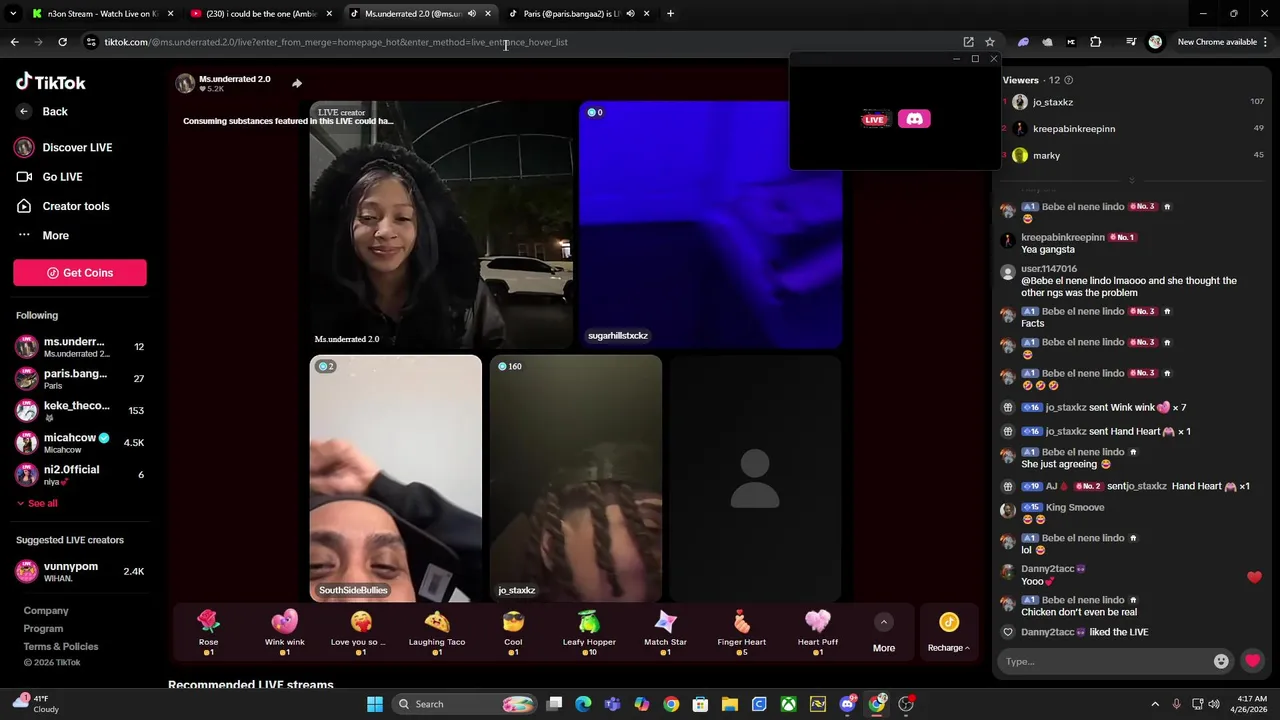Click the TikTok logo

(x=51, y=83)
